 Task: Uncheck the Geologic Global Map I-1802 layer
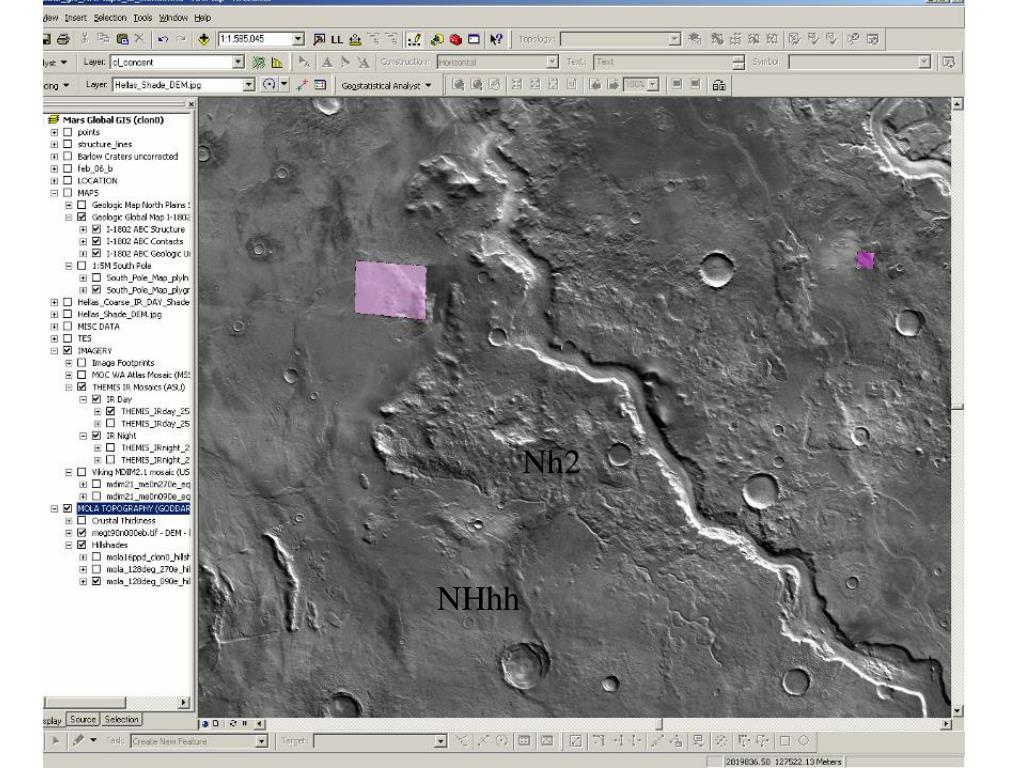(82, 217)
